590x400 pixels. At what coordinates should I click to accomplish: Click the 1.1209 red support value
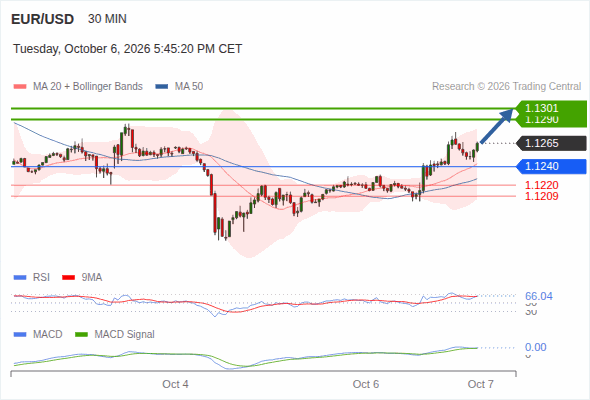[541, 196]
